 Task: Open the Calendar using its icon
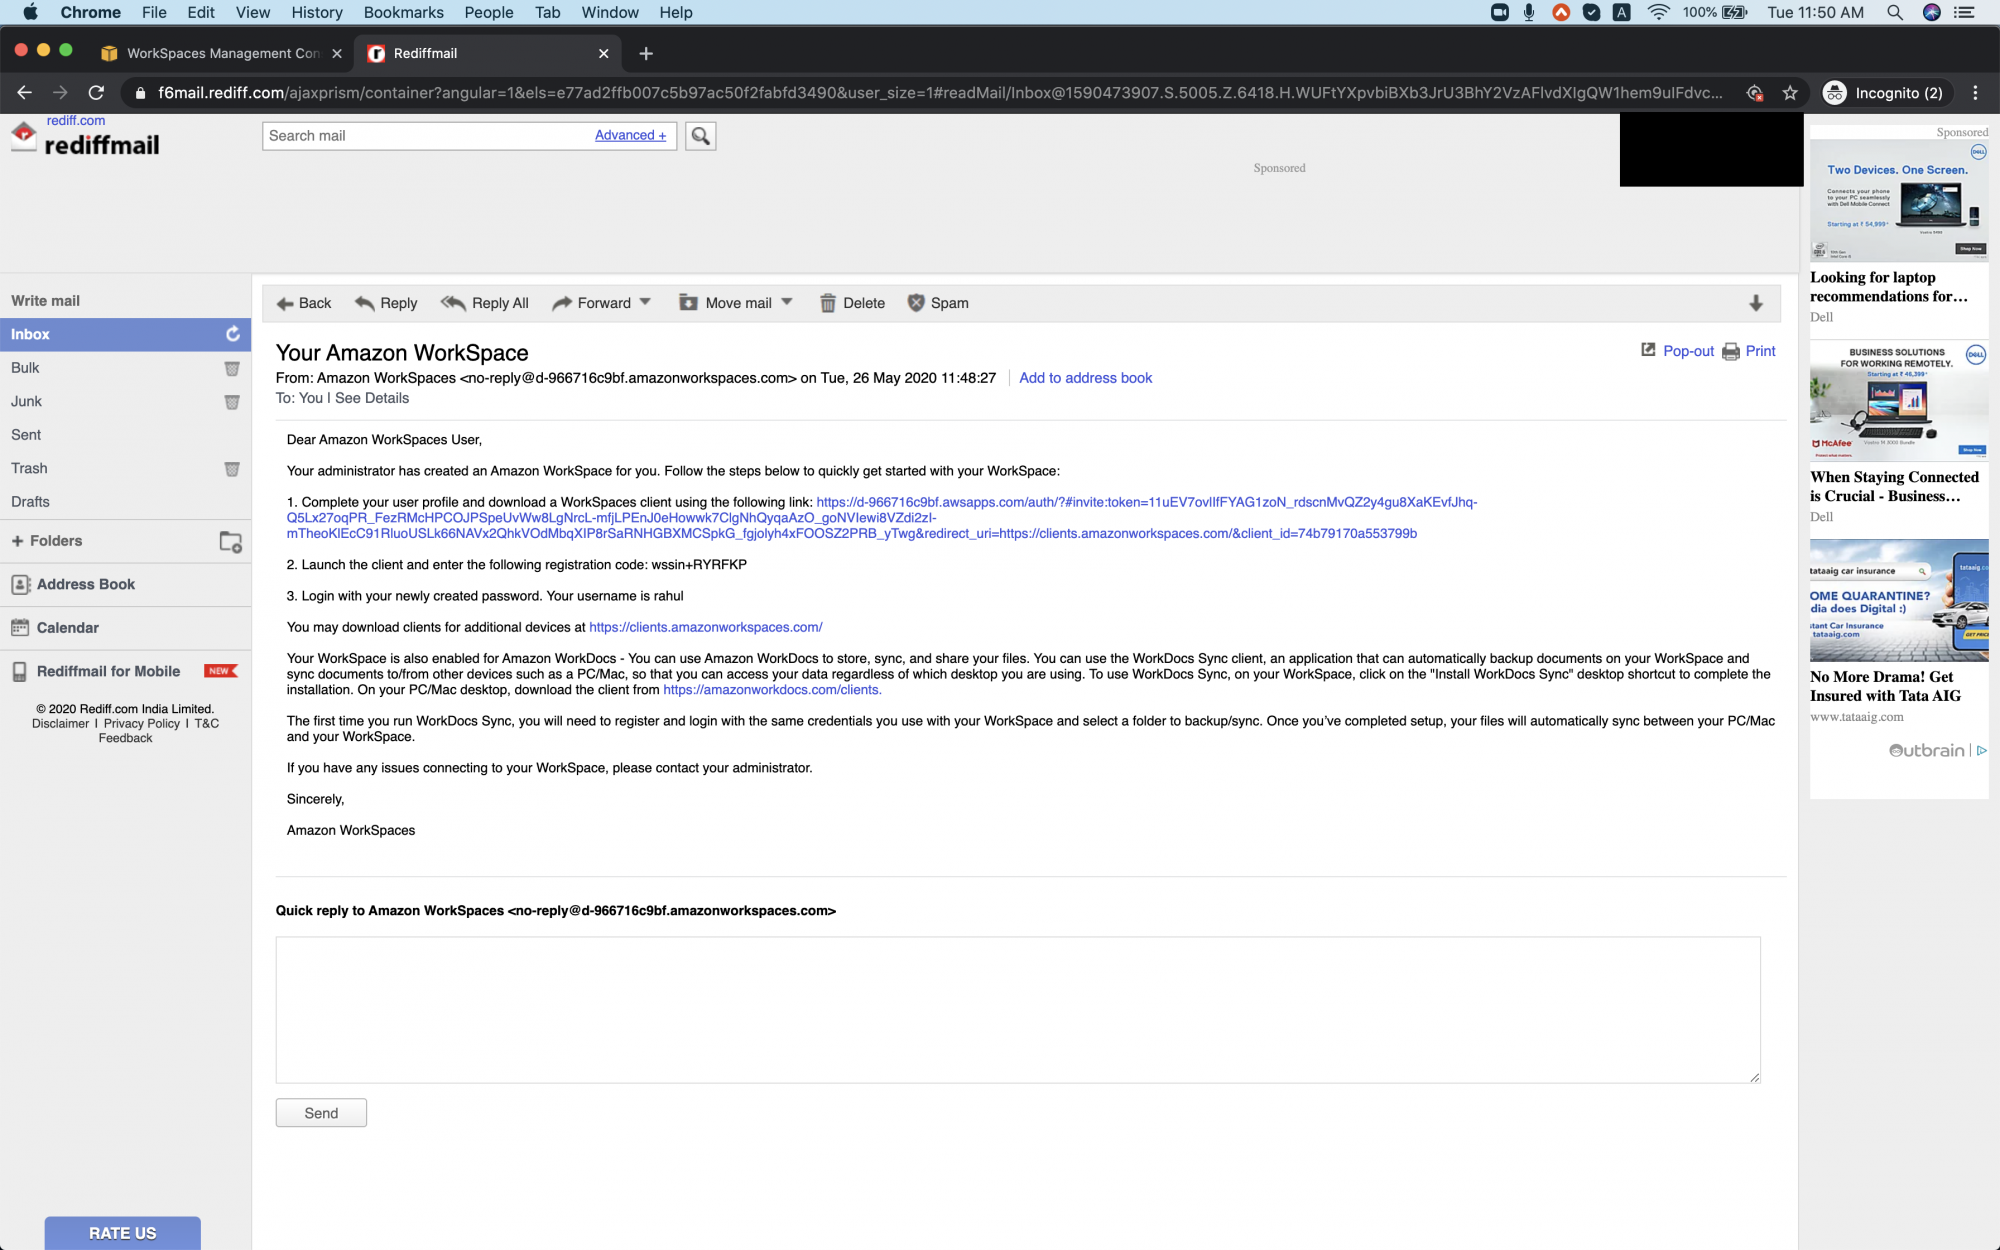[22, 628]
